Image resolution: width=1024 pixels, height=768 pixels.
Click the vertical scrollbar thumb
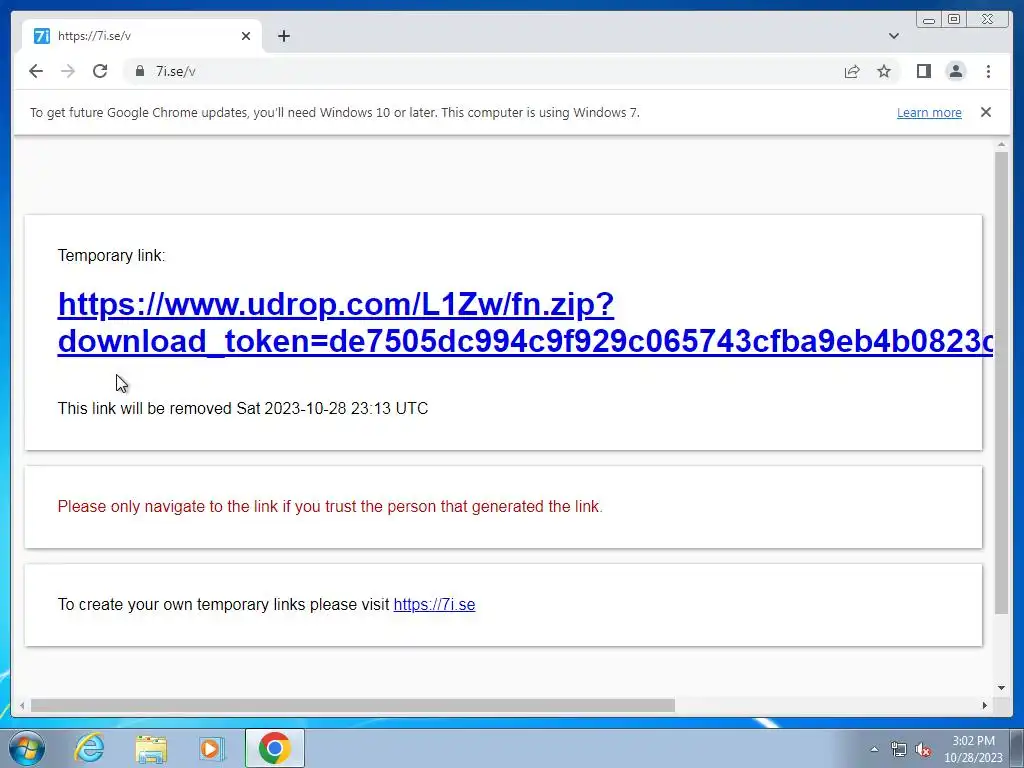(1001, 382)
